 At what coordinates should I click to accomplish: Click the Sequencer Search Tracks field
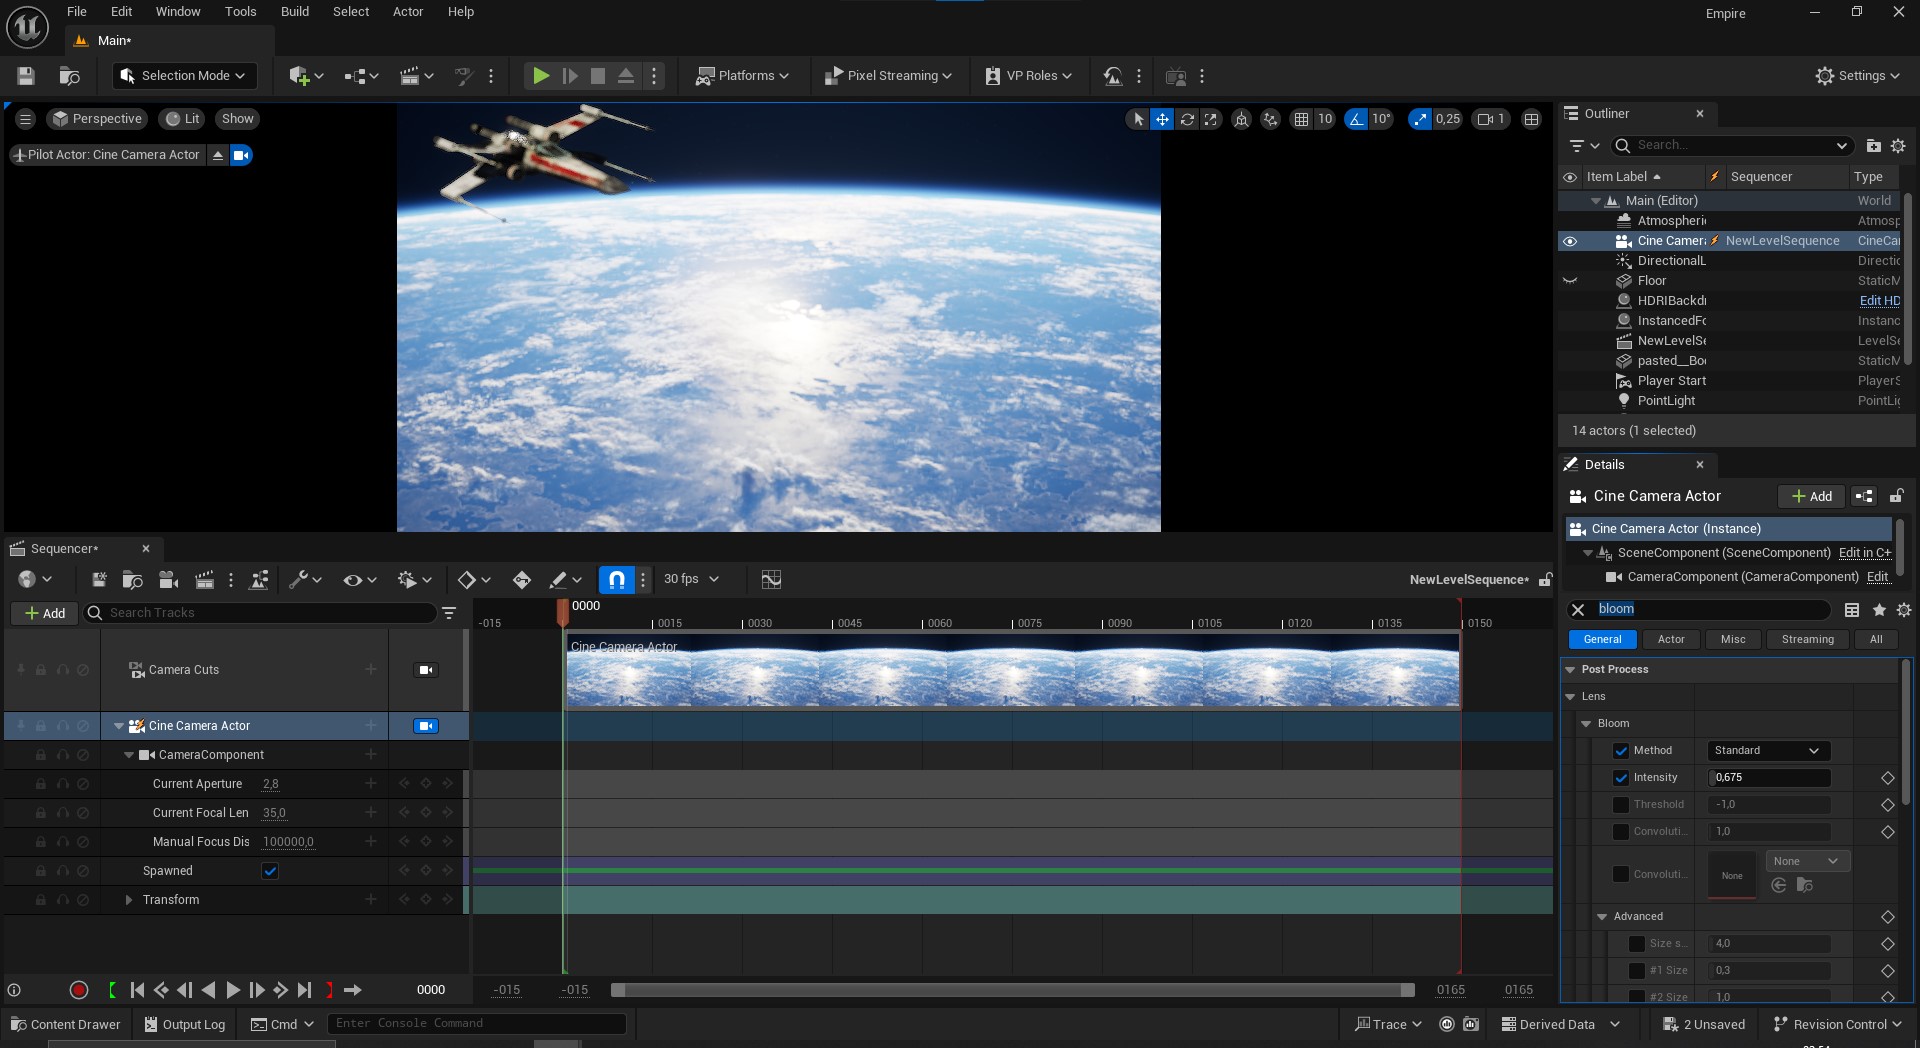pos(260,613)
